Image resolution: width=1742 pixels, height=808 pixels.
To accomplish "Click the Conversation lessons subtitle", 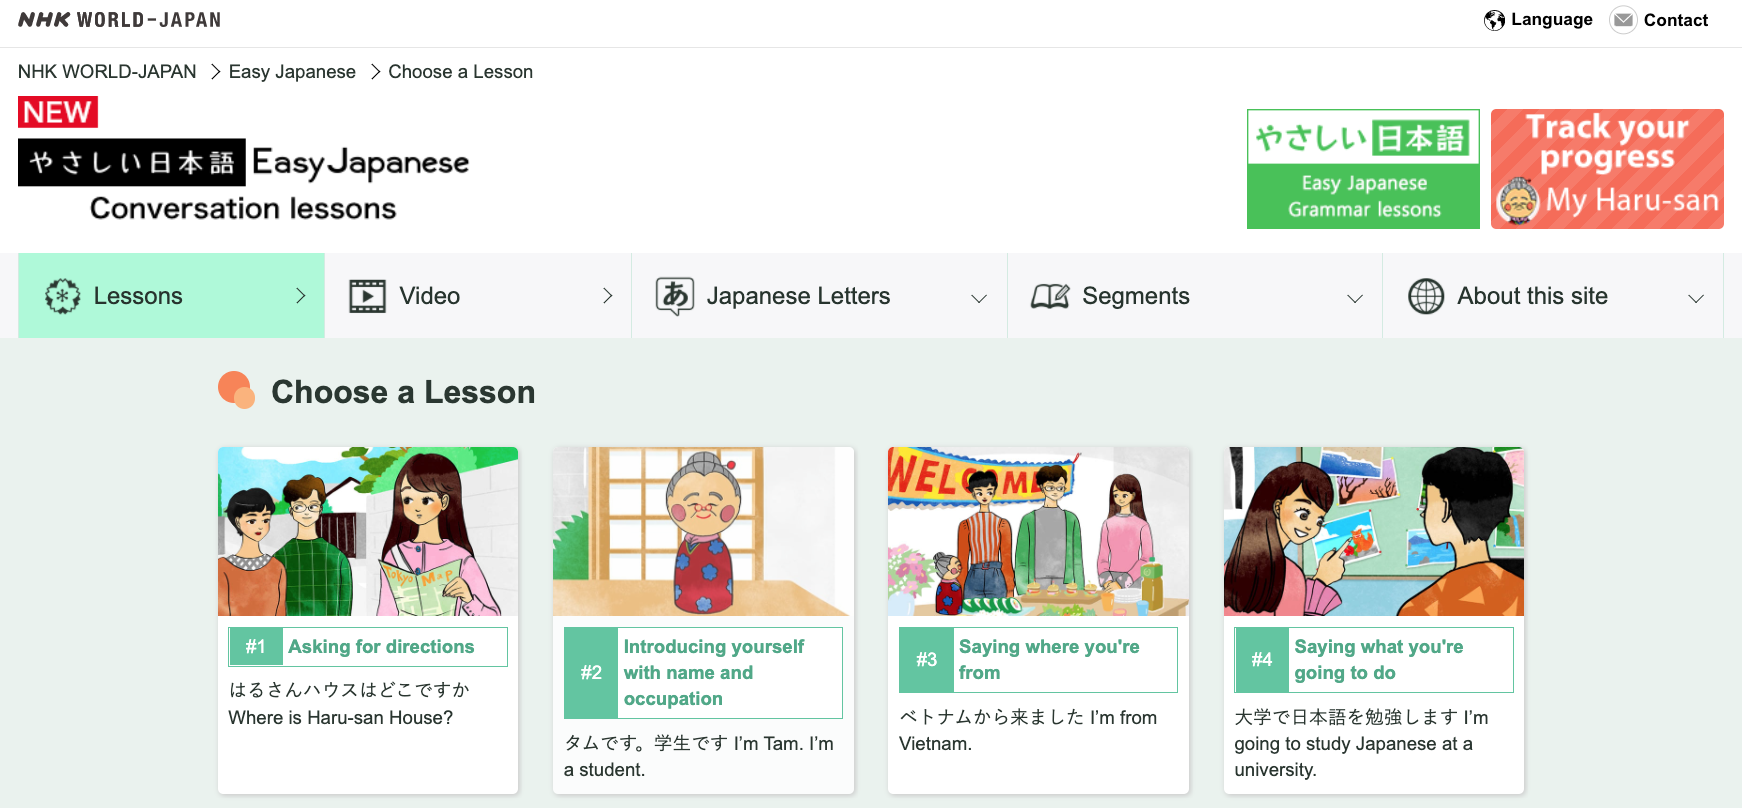I will pos(243,208).
